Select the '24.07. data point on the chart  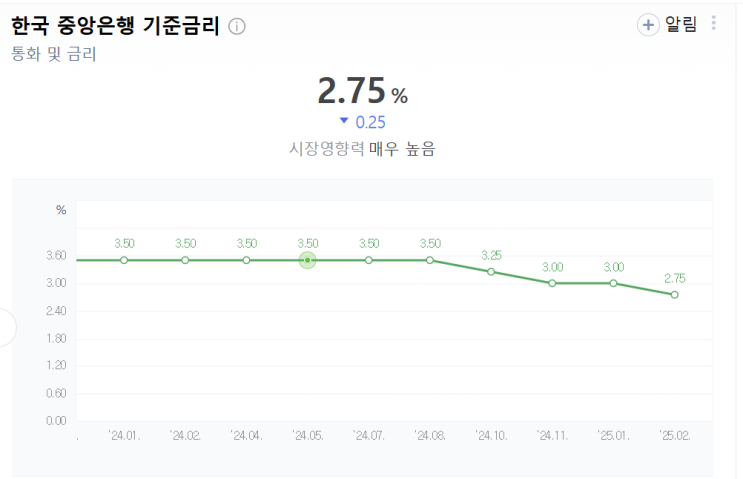click(x=369, y=260)
